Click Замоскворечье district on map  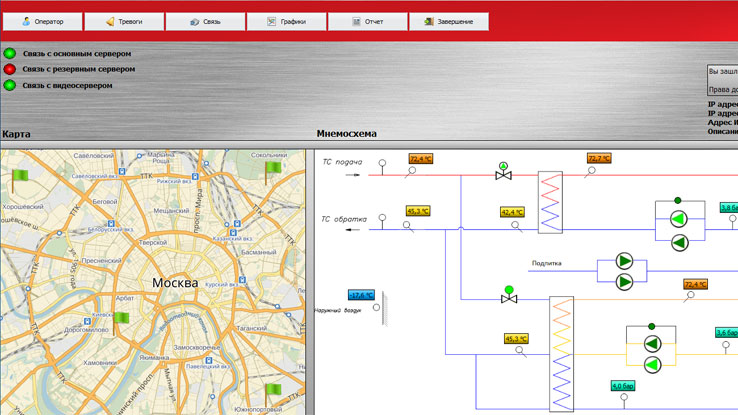click(x=197, y=347)
